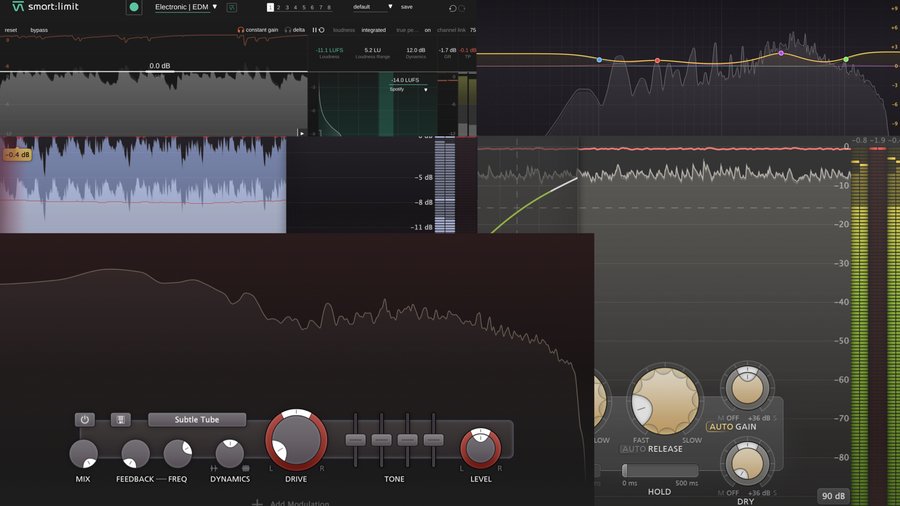Click the DYNAMICS knob
The width and height of the screenshot is (900, 506).
pos(230,453)
